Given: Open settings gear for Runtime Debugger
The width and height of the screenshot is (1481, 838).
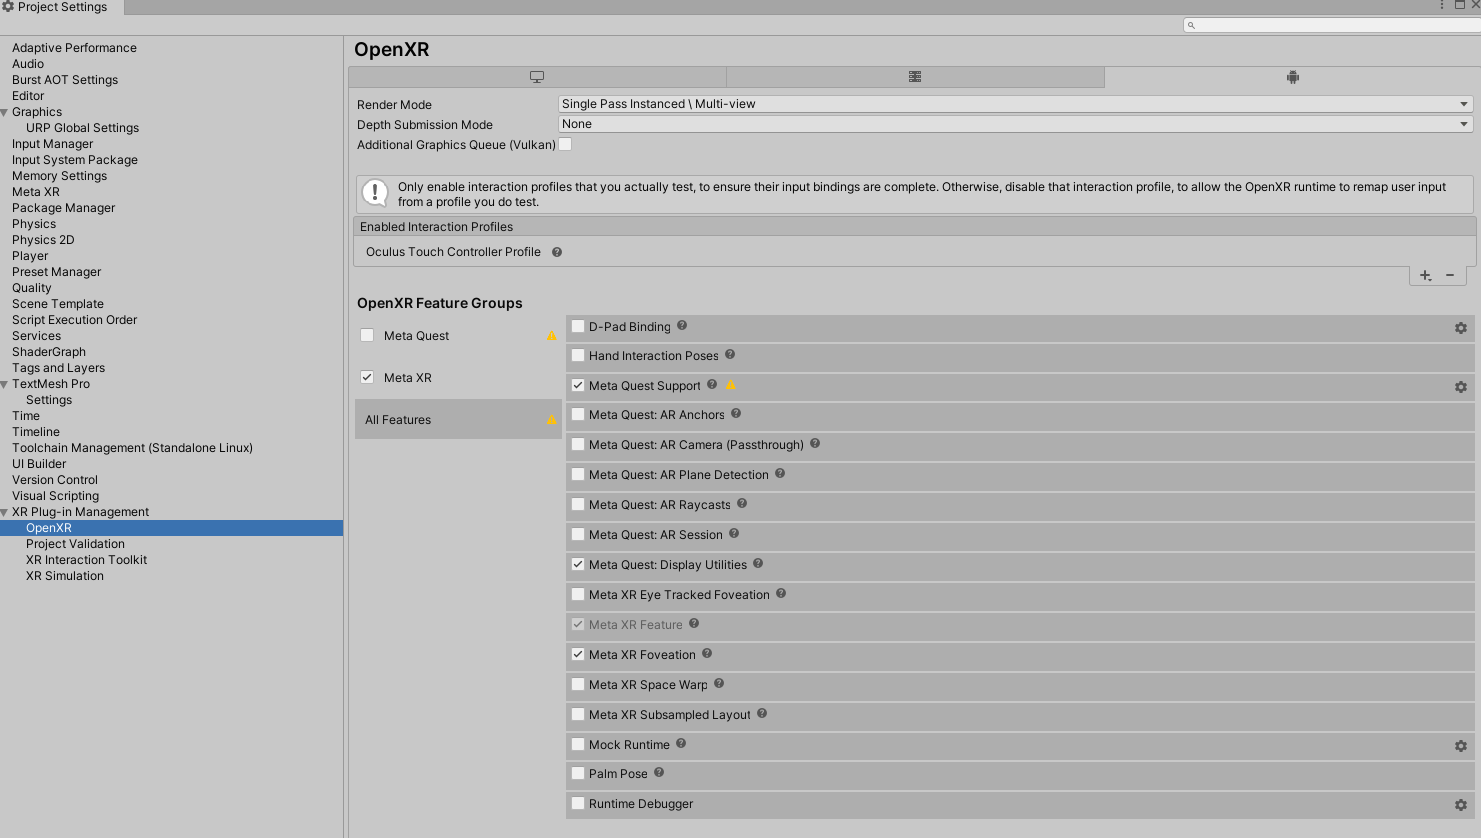Looking at the screenshot, I should coord(1461,804).
